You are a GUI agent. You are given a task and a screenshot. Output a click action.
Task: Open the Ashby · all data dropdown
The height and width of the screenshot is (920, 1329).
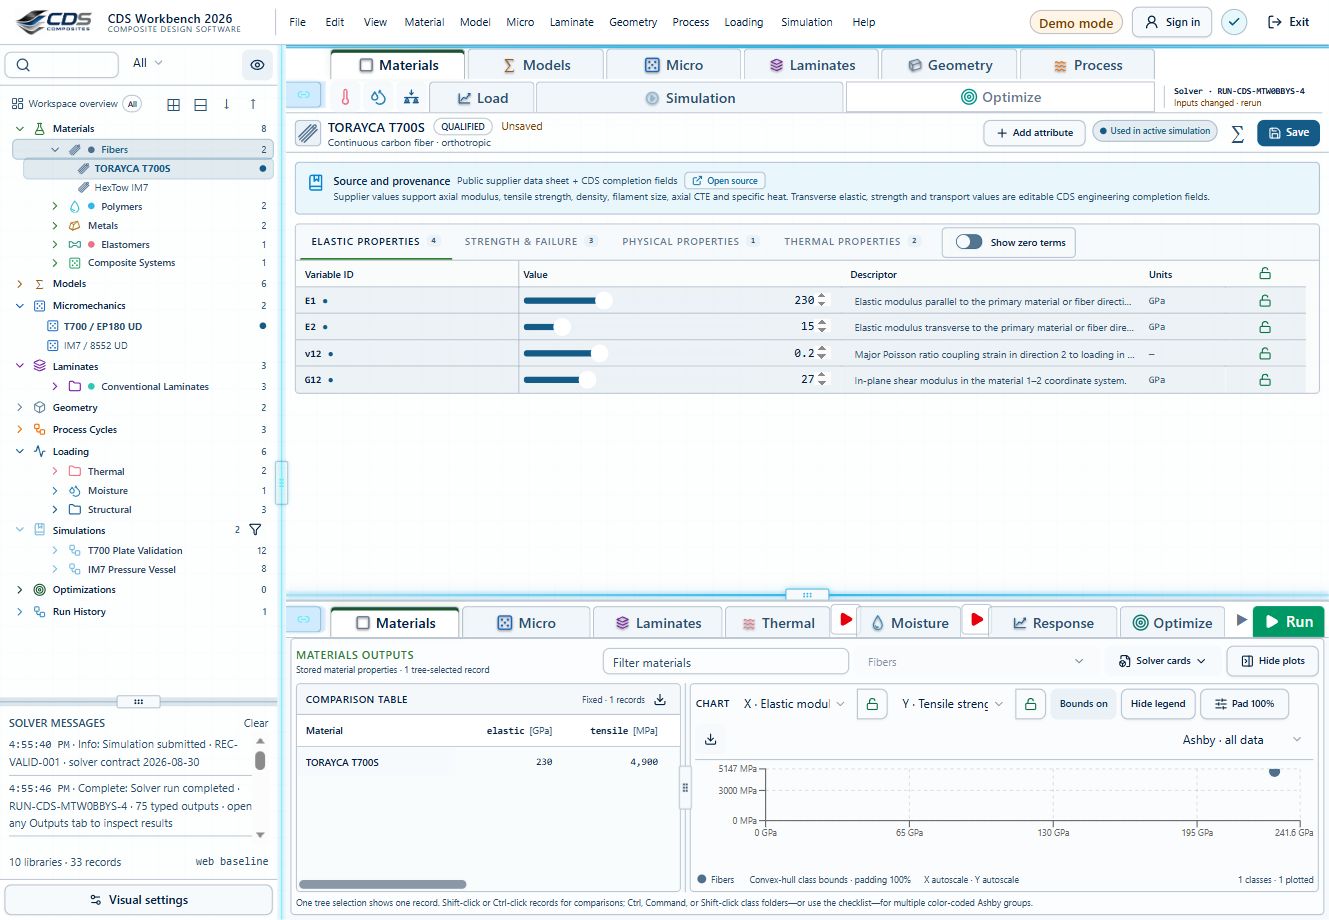[x=1241, y=740]
